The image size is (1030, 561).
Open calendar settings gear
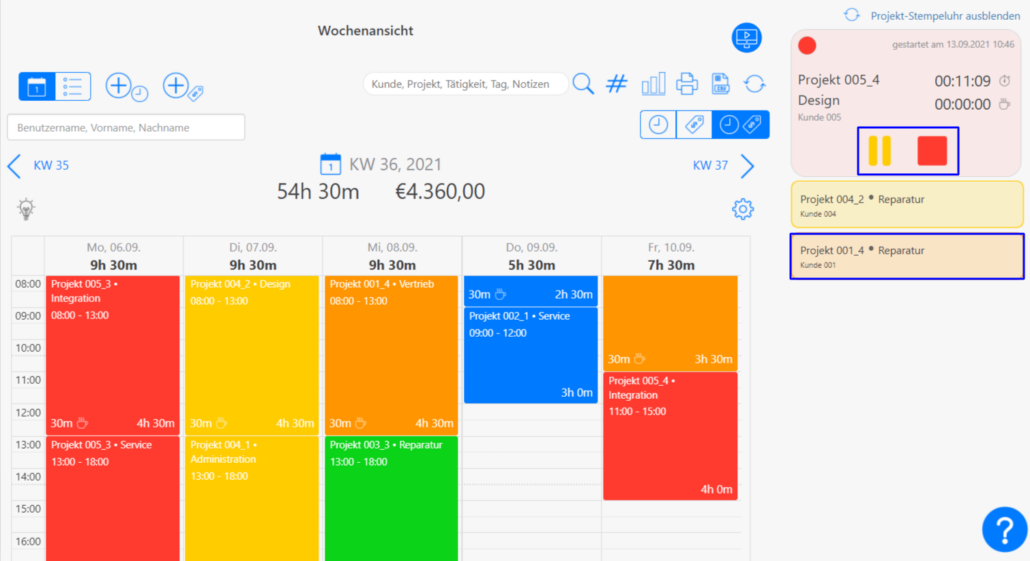point(742,208)
